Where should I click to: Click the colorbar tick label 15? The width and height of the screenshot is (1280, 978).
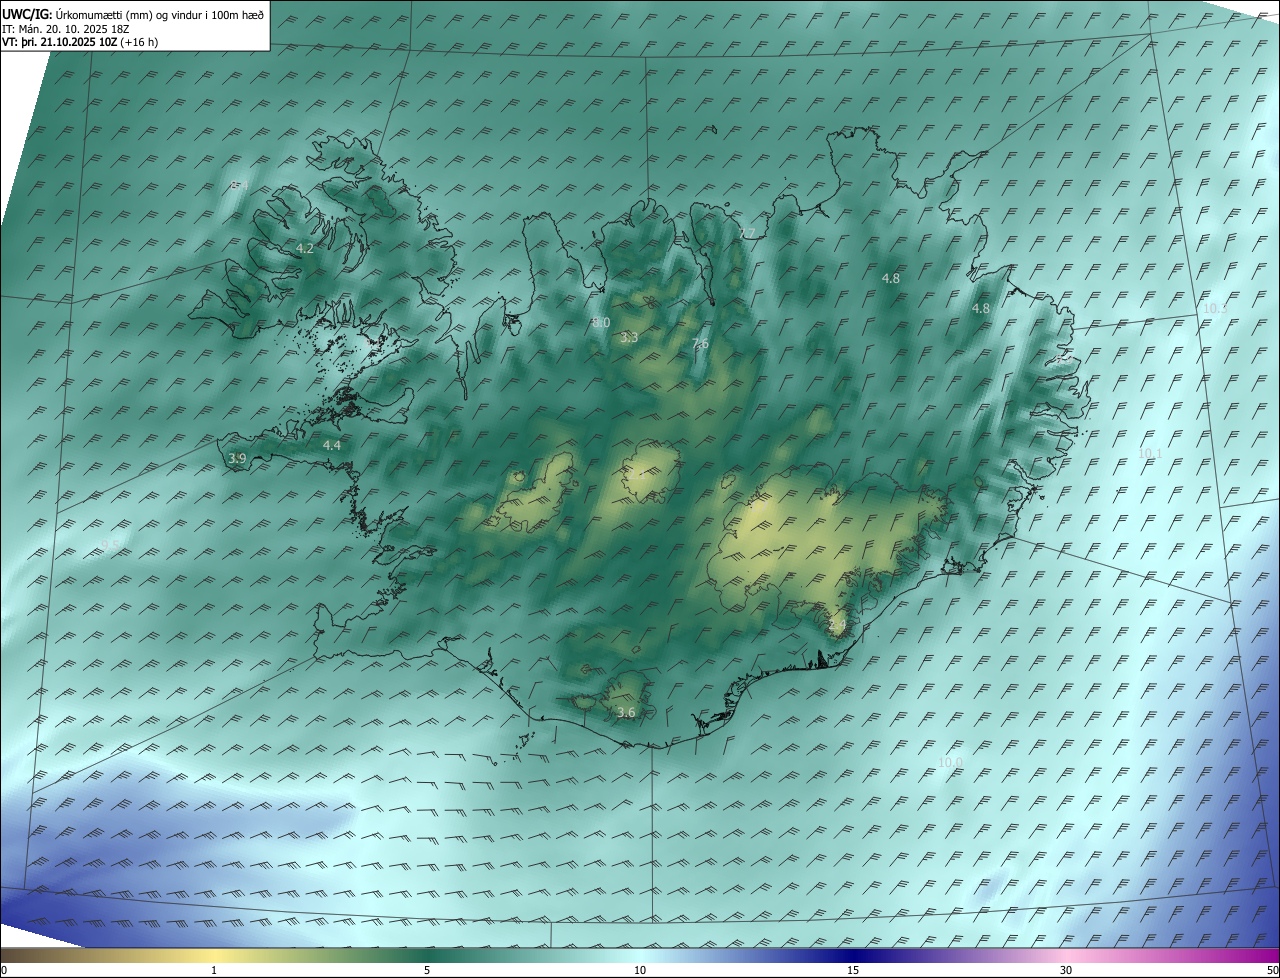click(x=853, y=970)
